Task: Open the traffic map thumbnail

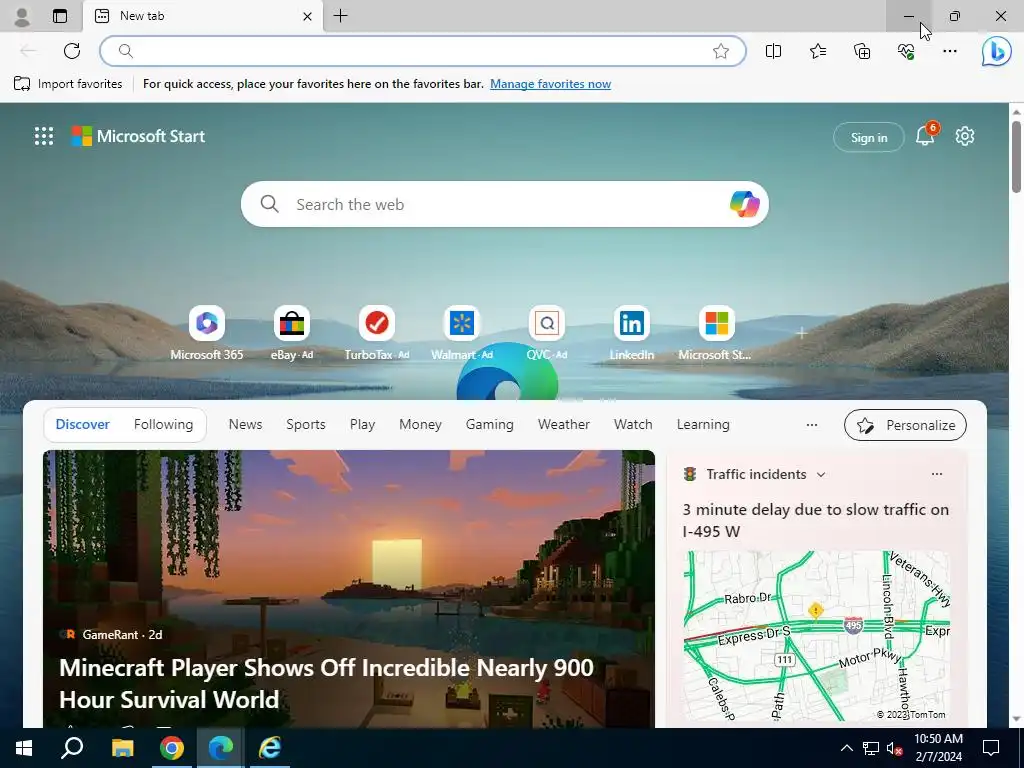Action: (x=816, y=636)
